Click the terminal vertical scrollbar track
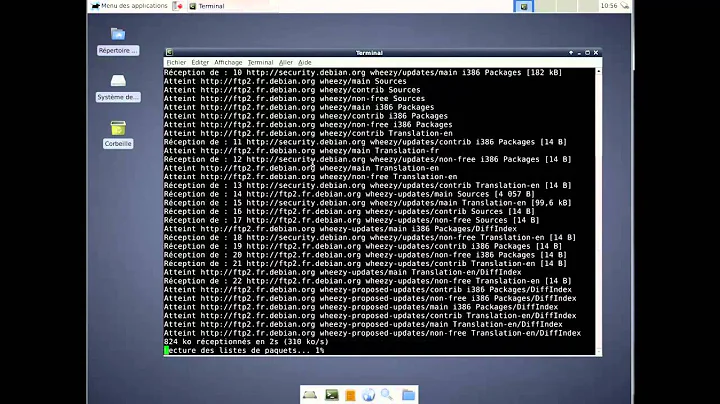 [x=598, y=211]
